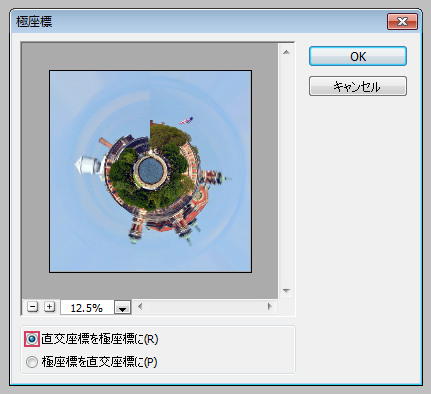Click the gray margin above preview image
Screen dimensions: 431x394
pyautogui.click(x=150, y=57)
